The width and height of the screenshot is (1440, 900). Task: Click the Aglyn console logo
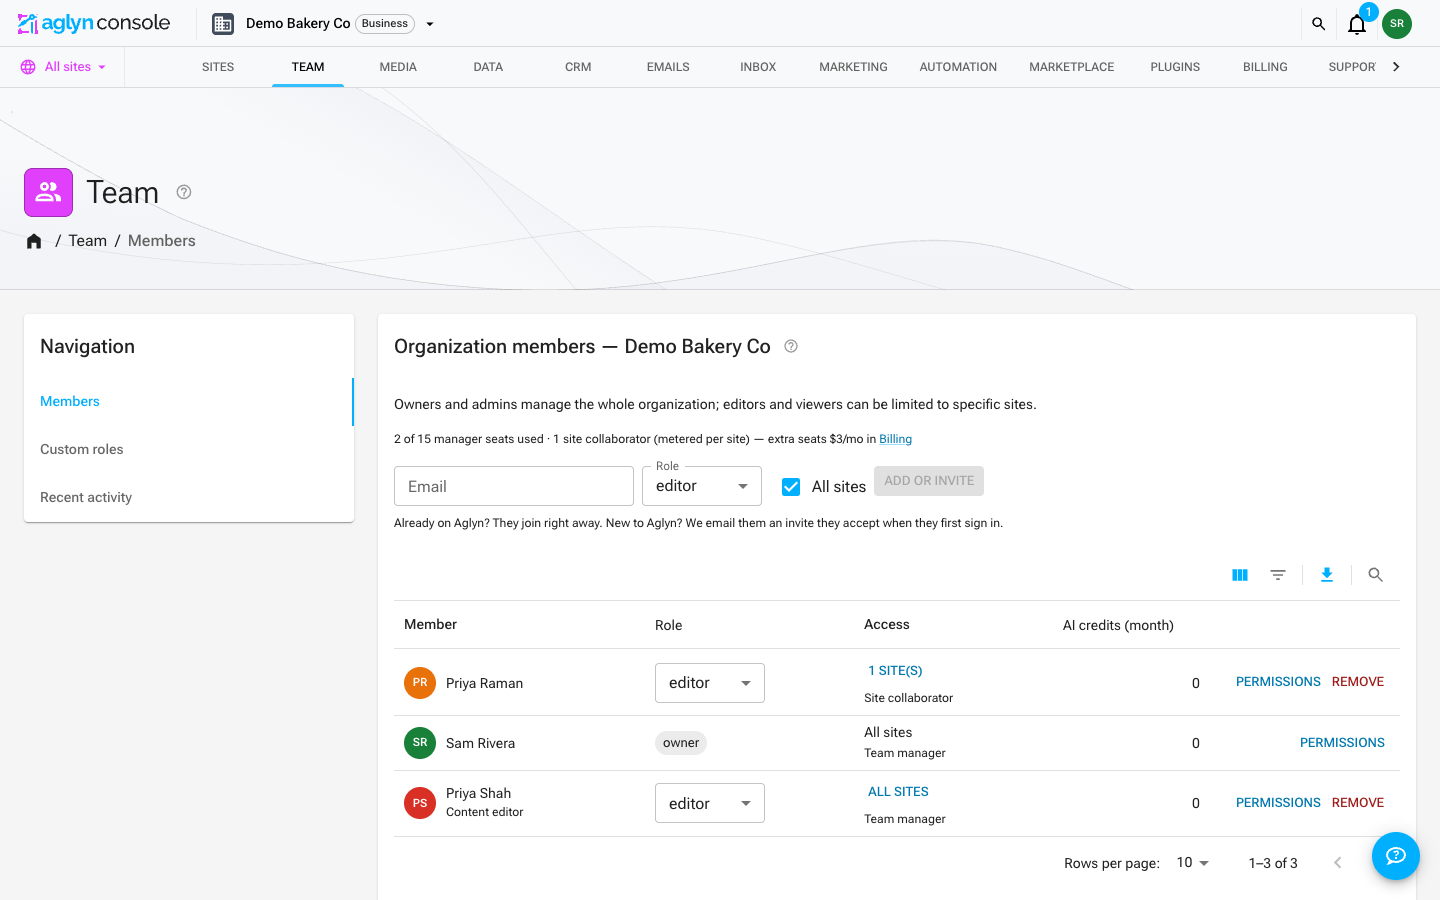pyautogui.click(x=94, y=23)
